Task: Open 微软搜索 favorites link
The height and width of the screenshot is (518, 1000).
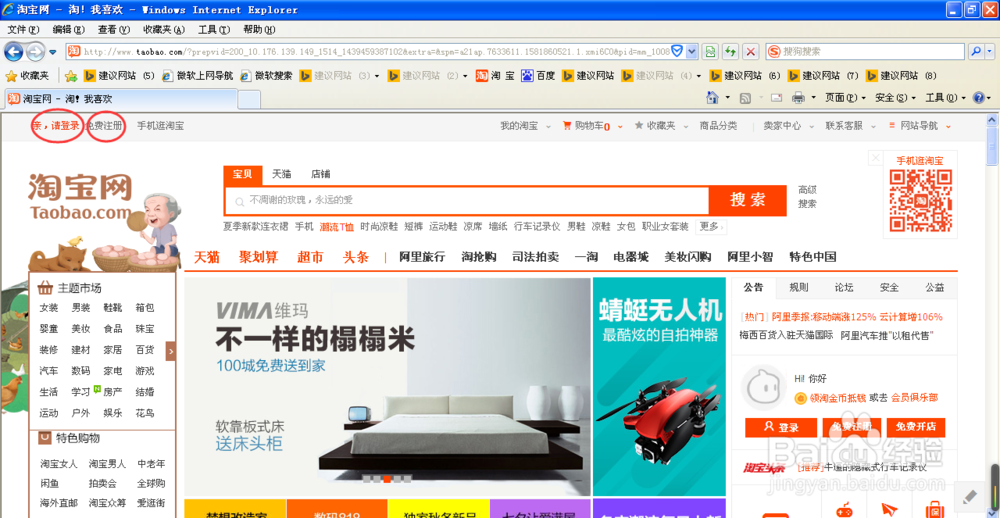Action: point(266,76)
